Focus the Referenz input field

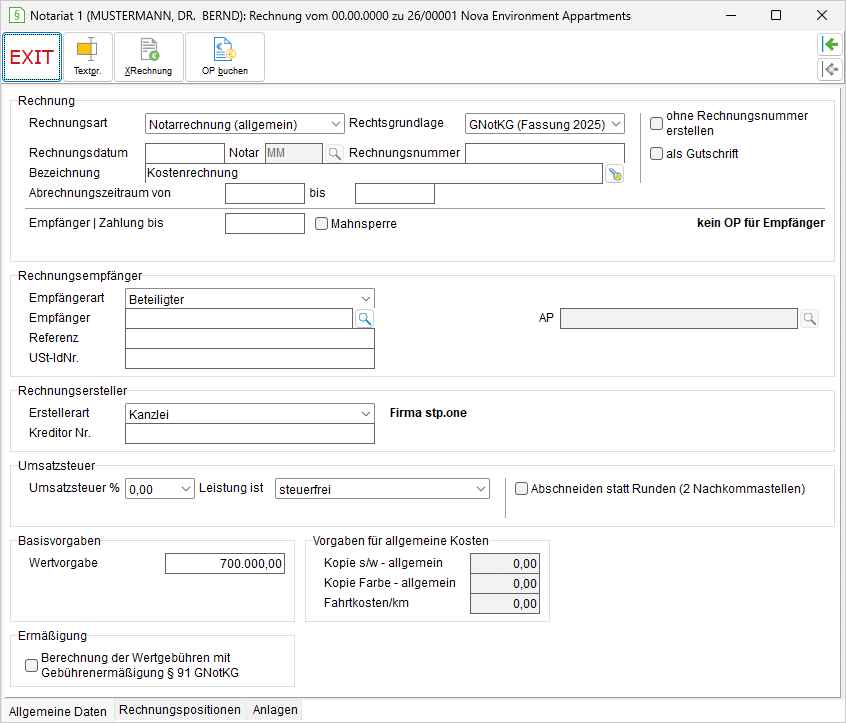coord(250,339)
